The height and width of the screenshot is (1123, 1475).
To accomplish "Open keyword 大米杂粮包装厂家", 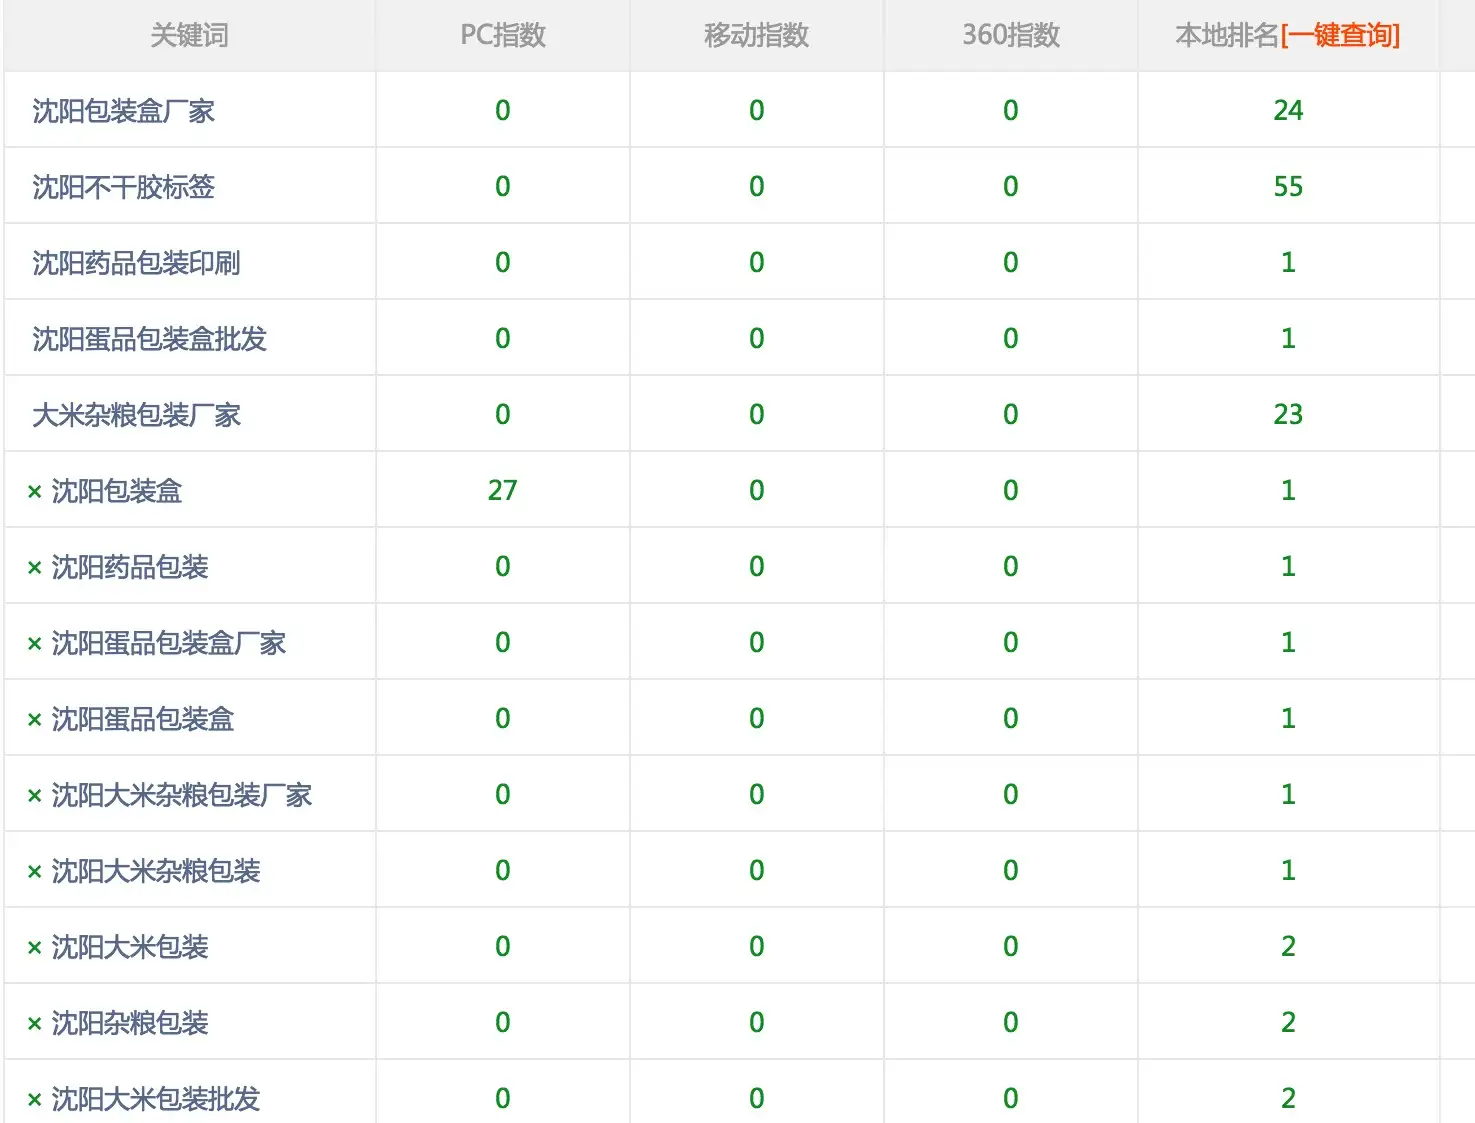I will (x=136, y=414).
